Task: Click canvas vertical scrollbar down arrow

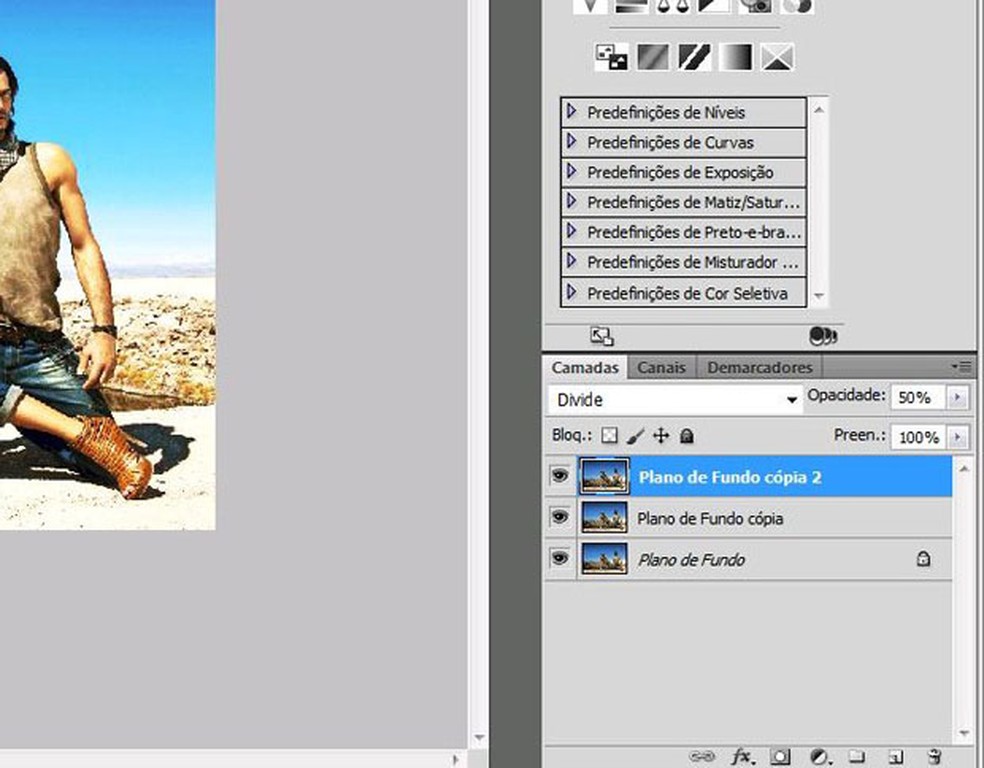Action: [479, 738]
